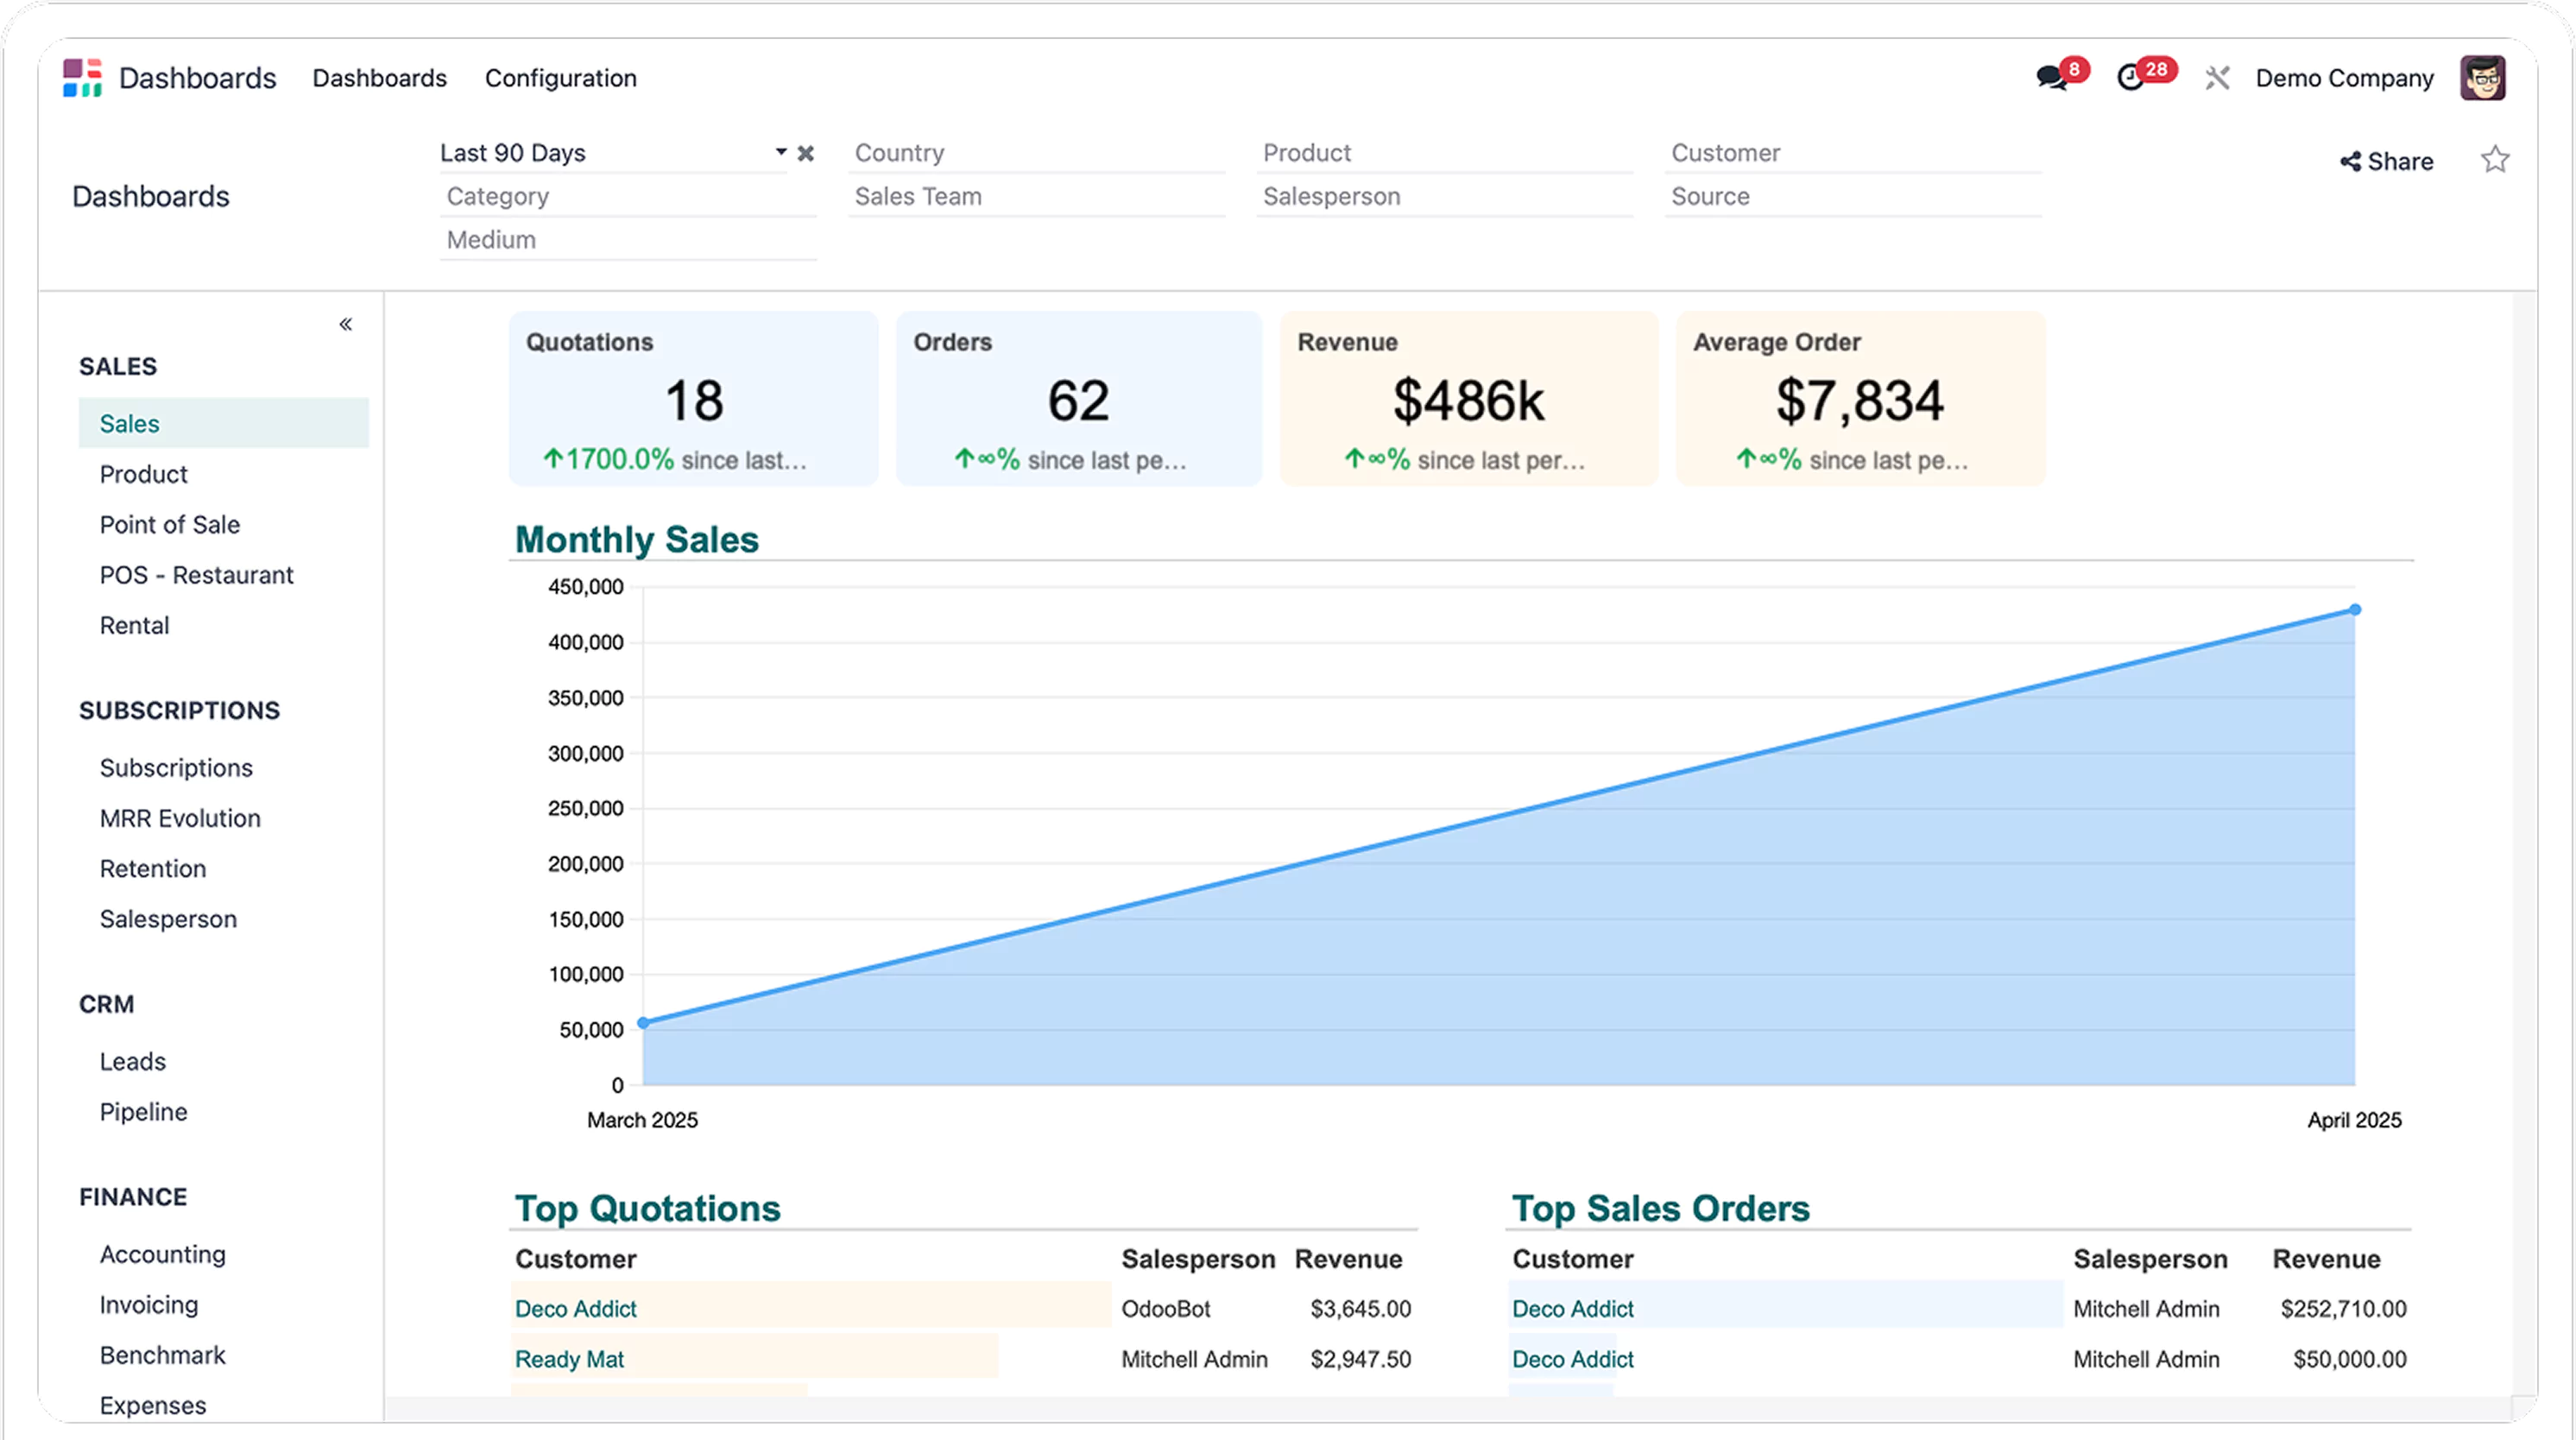2576x1440 pixels.
Task: Open the activities clock icon
Action: (2130, 77)
